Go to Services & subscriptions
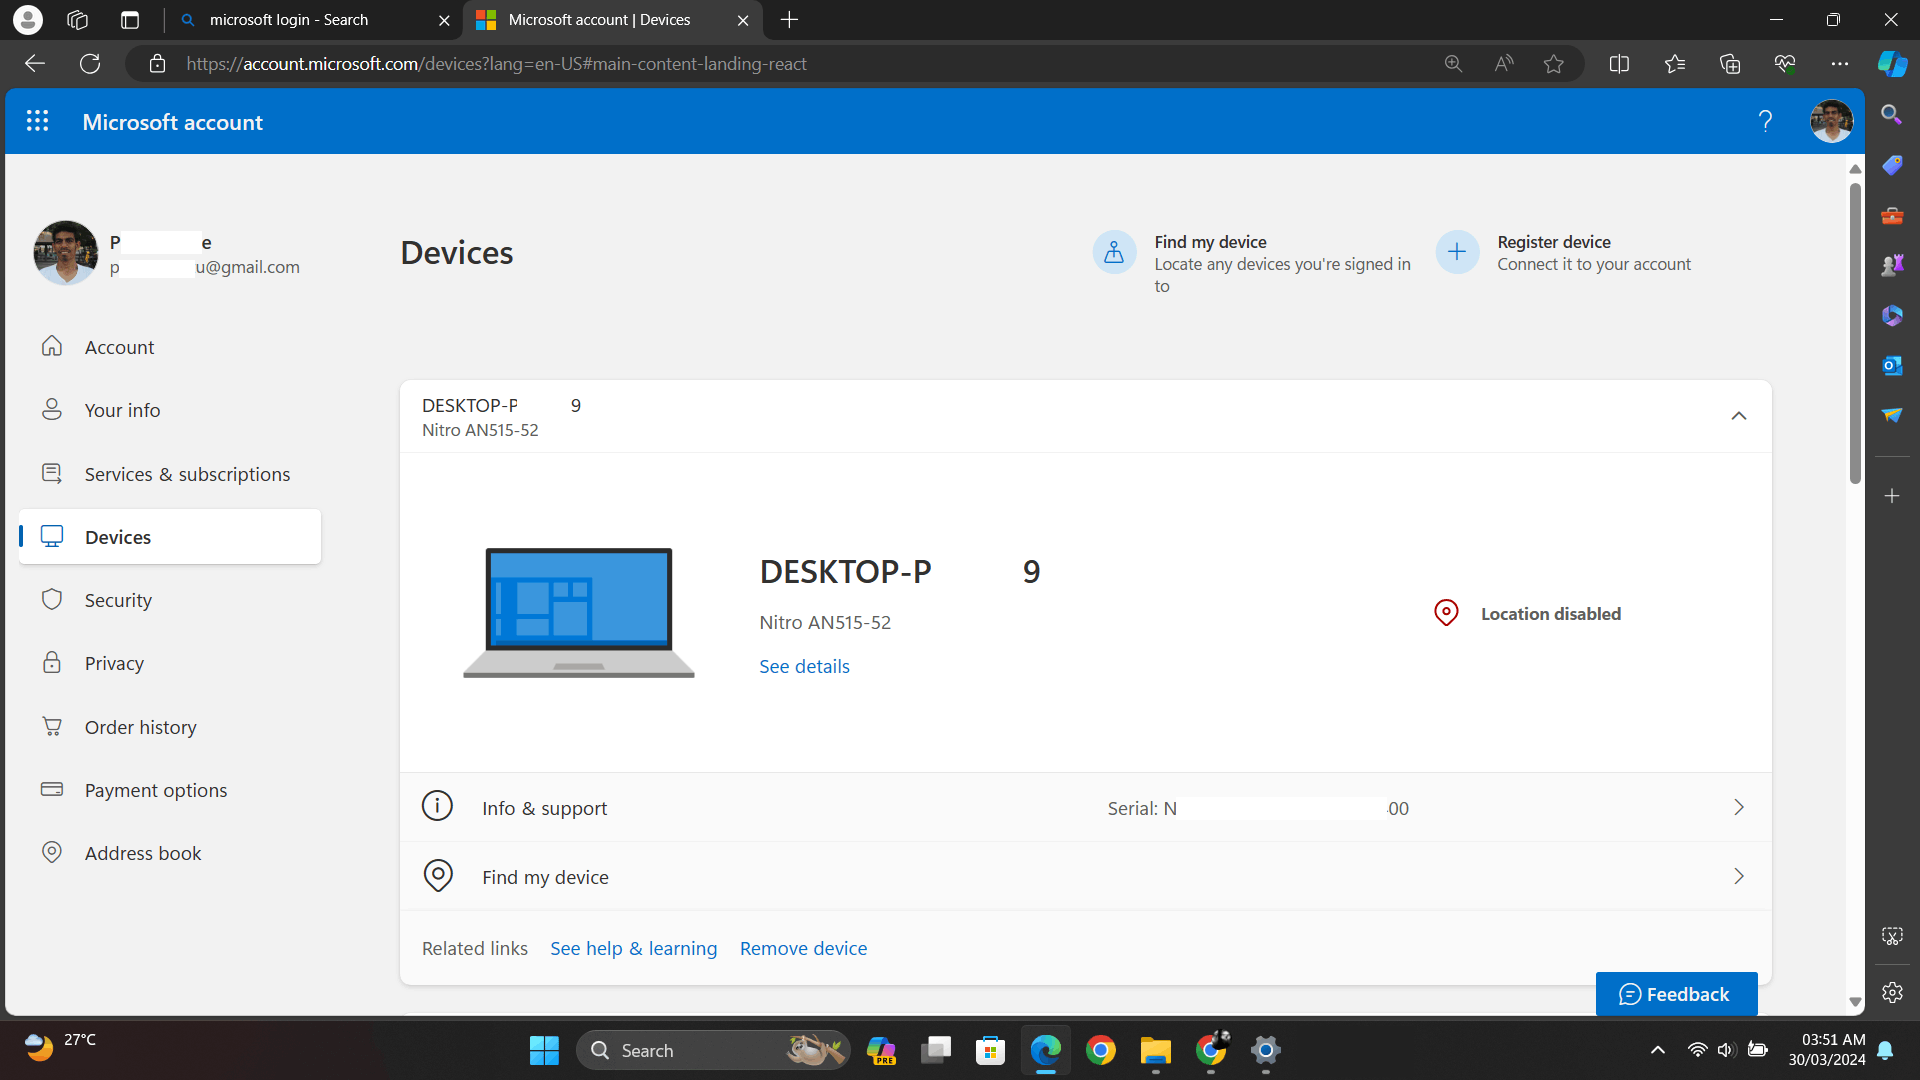Viewport: 1920px width, 1080px height. pos(187,474)
